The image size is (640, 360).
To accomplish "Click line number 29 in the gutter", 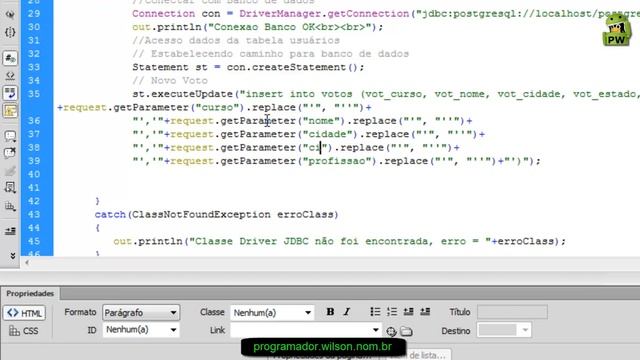I will (x=34, y=13).
